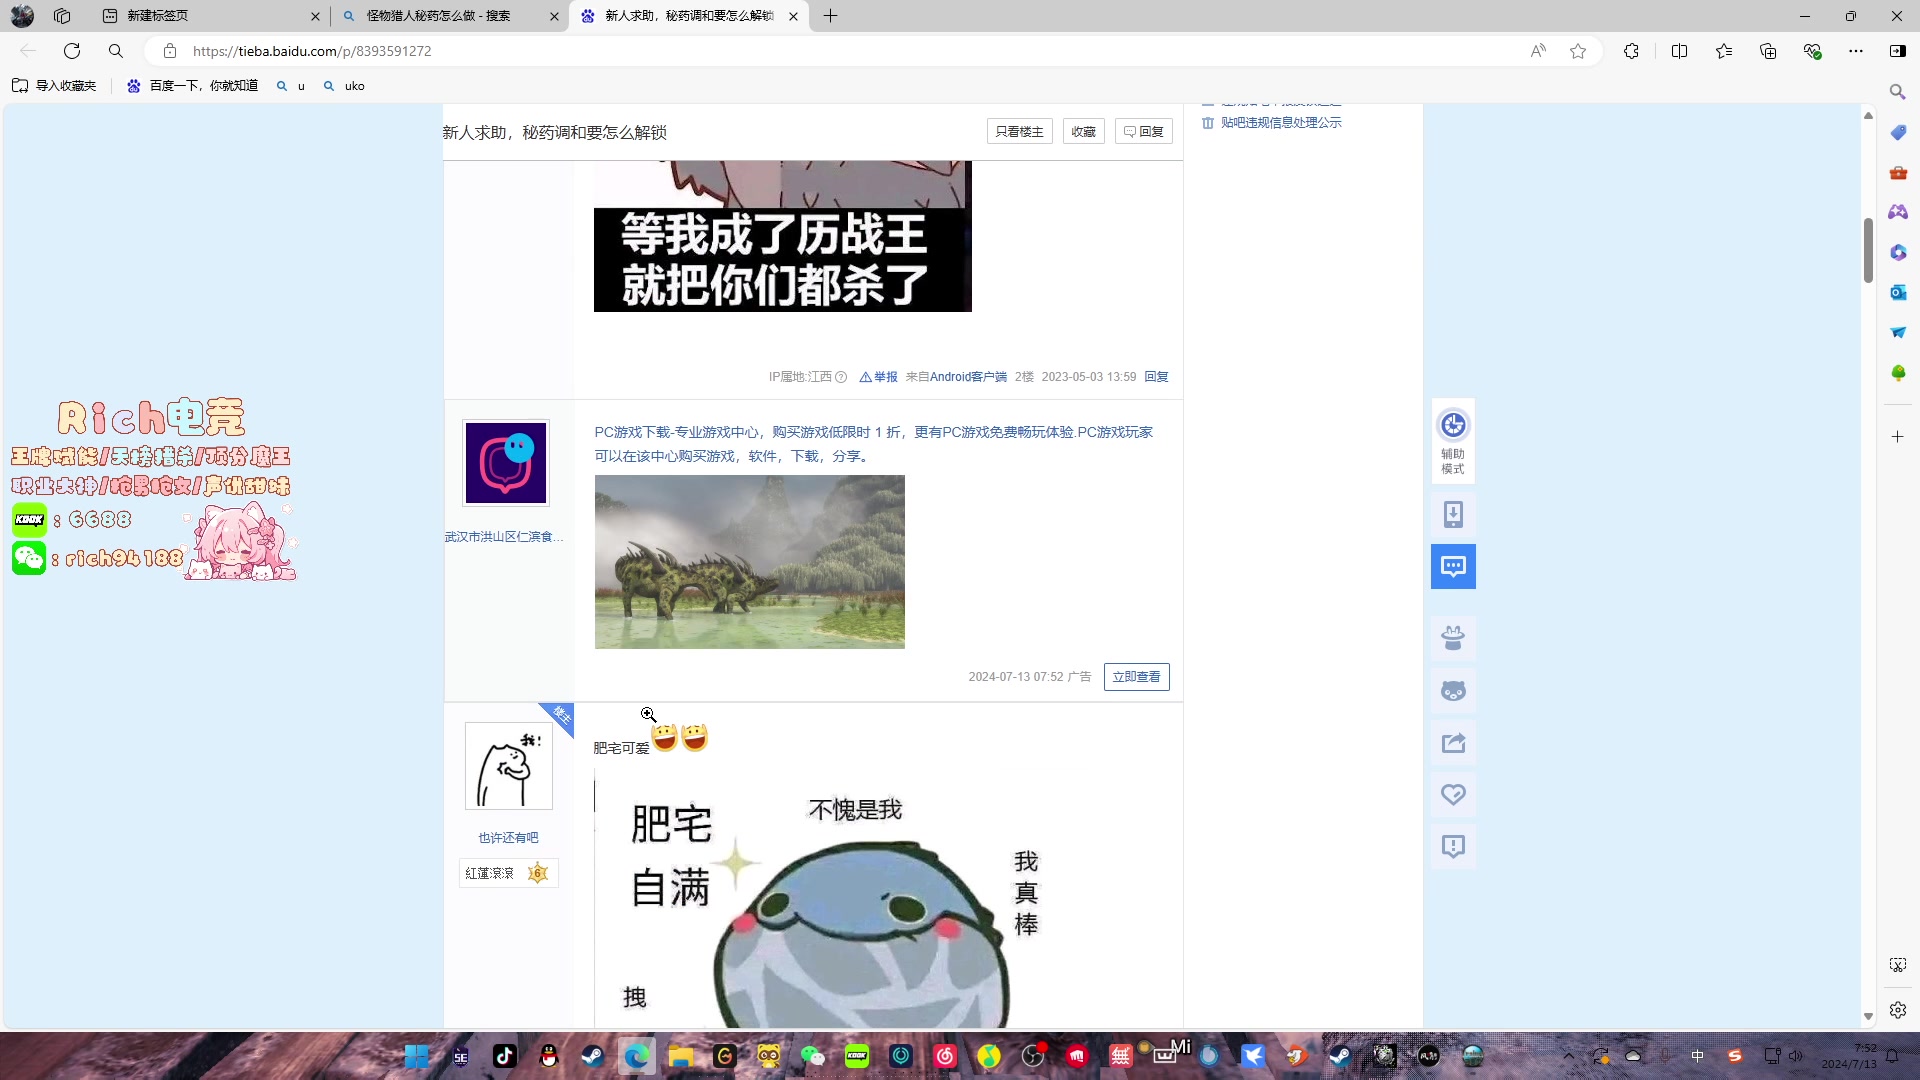Click the heart like icon in sidebar

[1453, 793]
